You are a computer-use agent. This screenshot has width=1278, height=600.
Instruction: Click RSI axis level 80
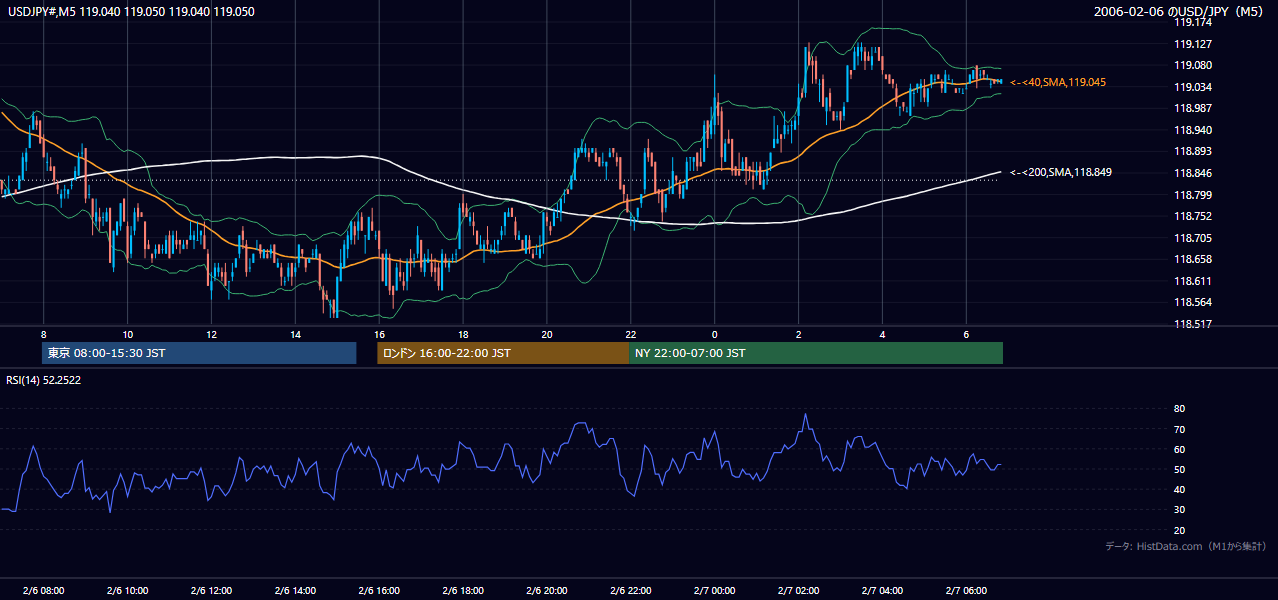1180,409
